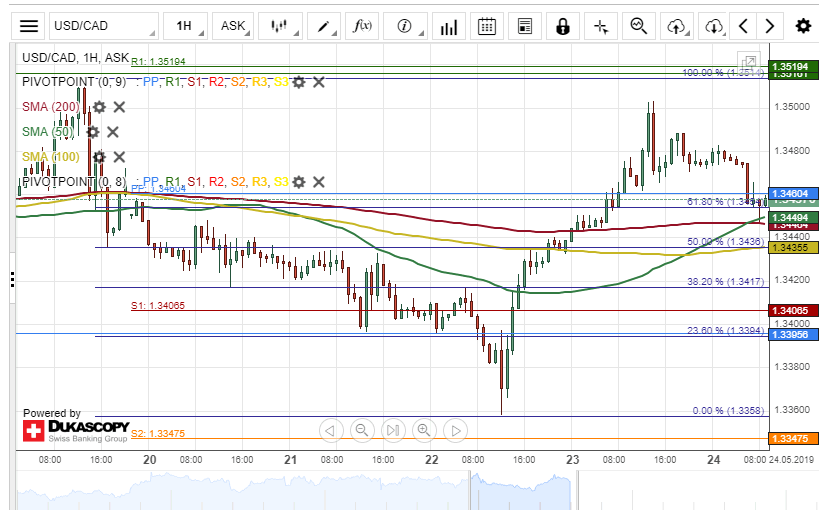
Task: Click the cloud upload save icon
Action: (677, 26)
